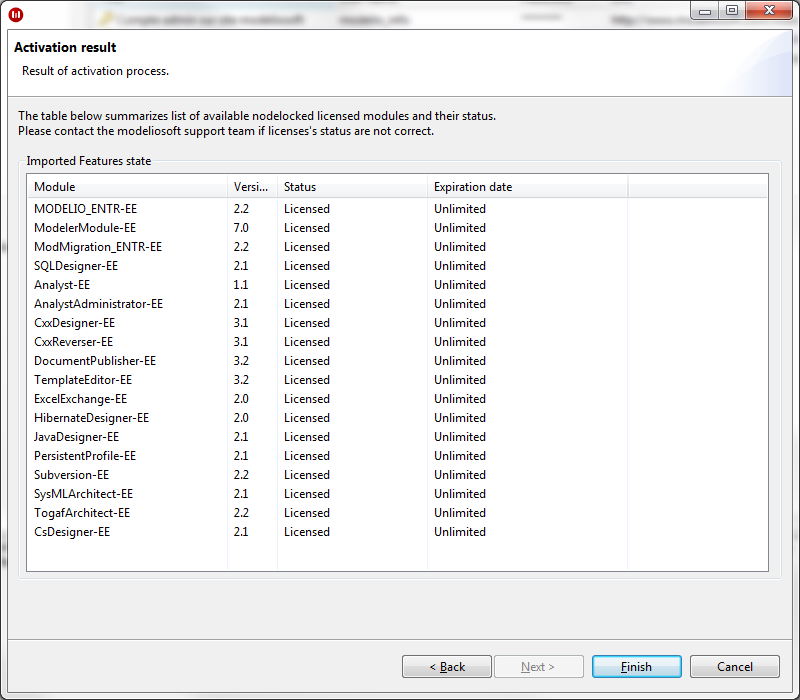The image size is (800, 700).
Task: Select the TogafArchitect-EE module
Action: (x=82, y=512)
